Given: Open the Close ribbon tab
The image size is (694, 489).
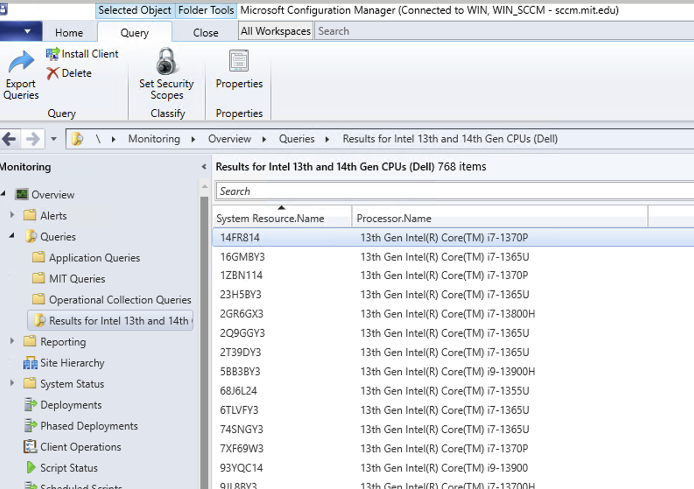Looking at the screenshot, I should 205,33.
